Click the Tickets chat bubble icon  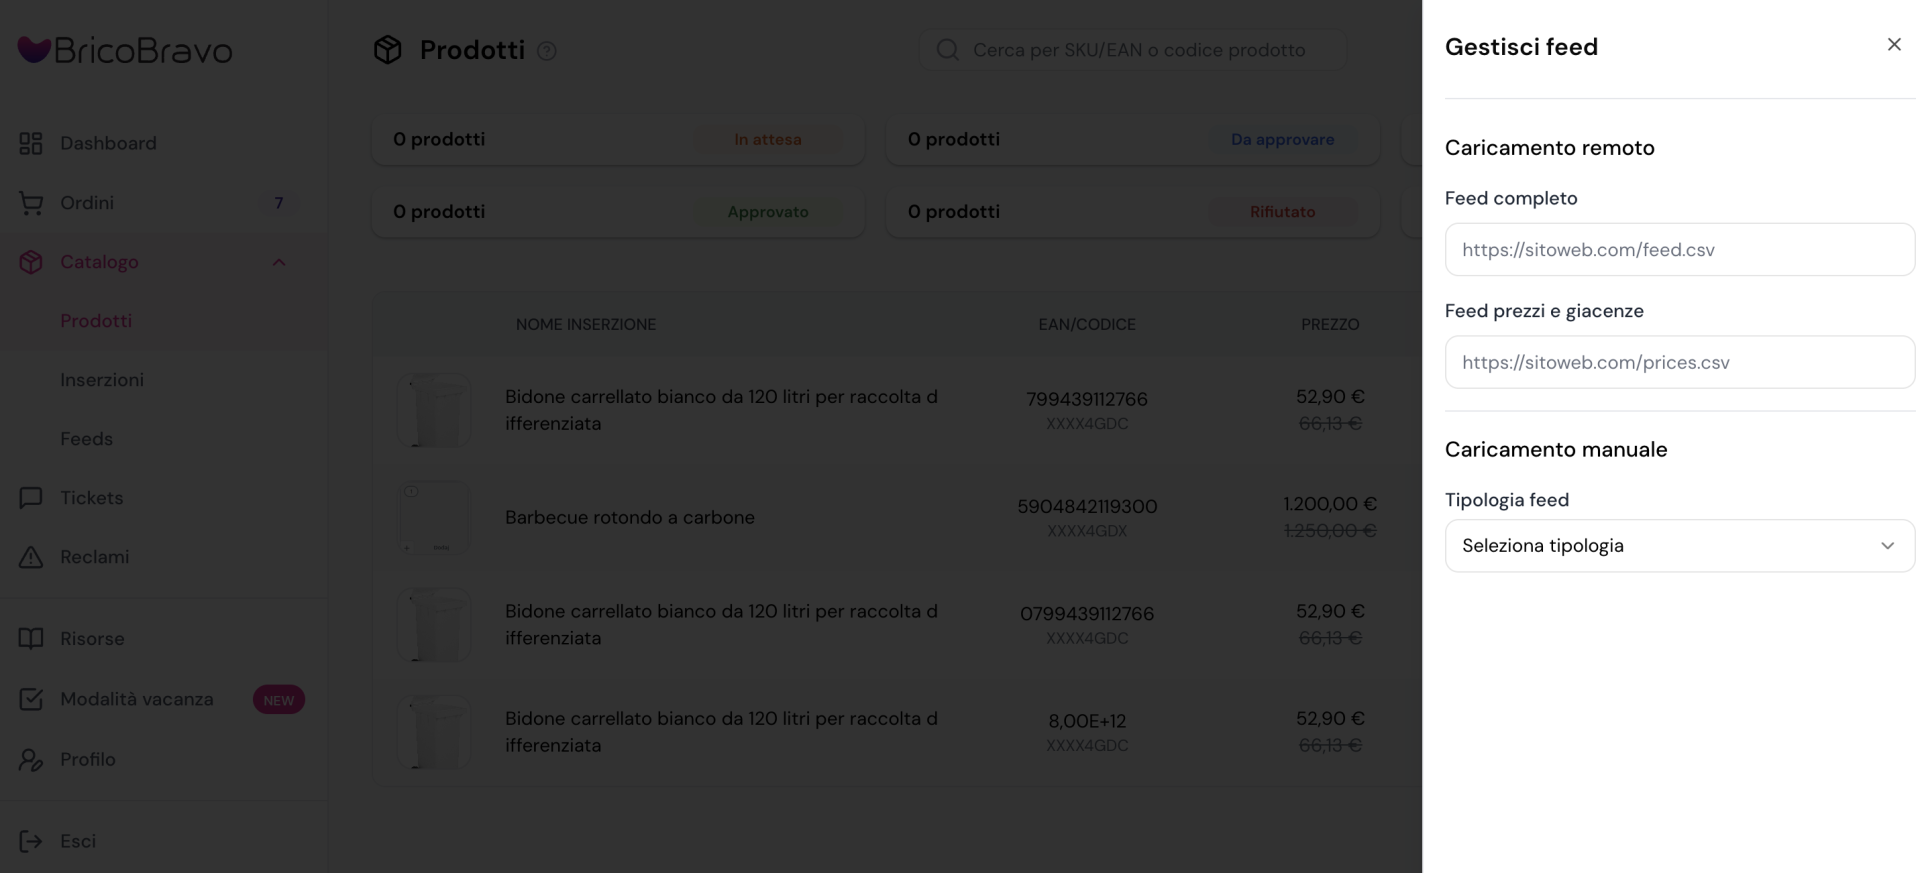pyautogui.click(x=31, y=498)
